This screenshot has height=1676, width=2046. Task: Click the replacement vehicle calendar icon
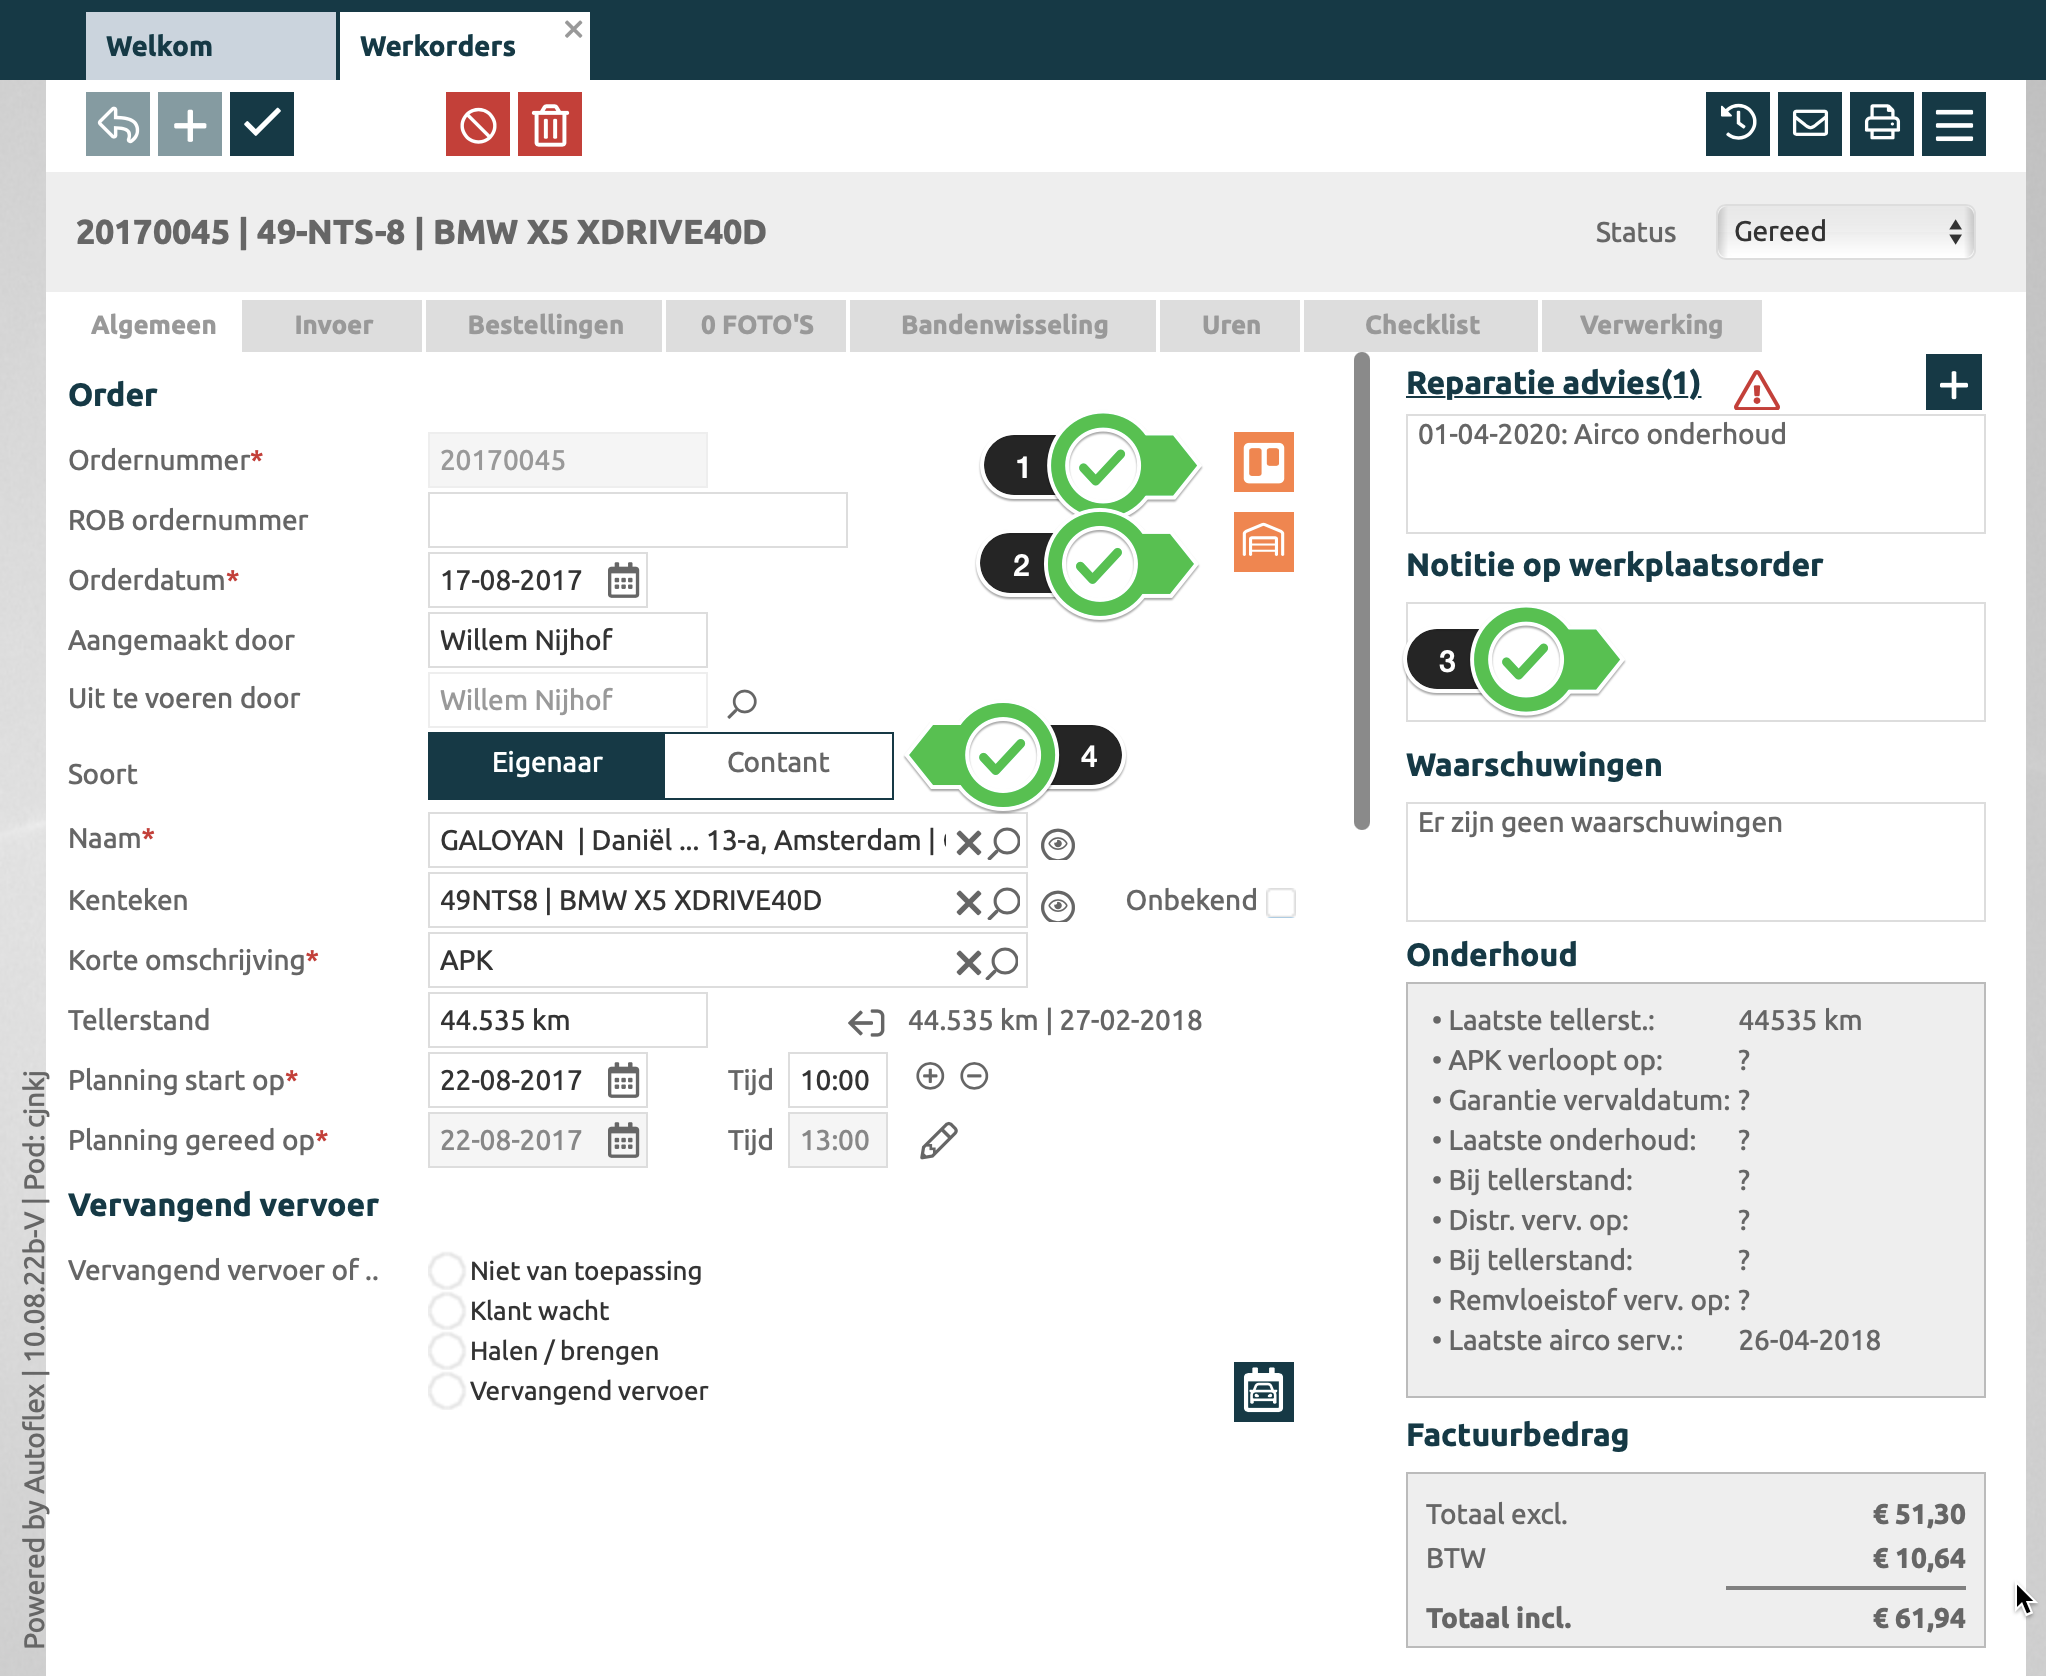1263,1391
